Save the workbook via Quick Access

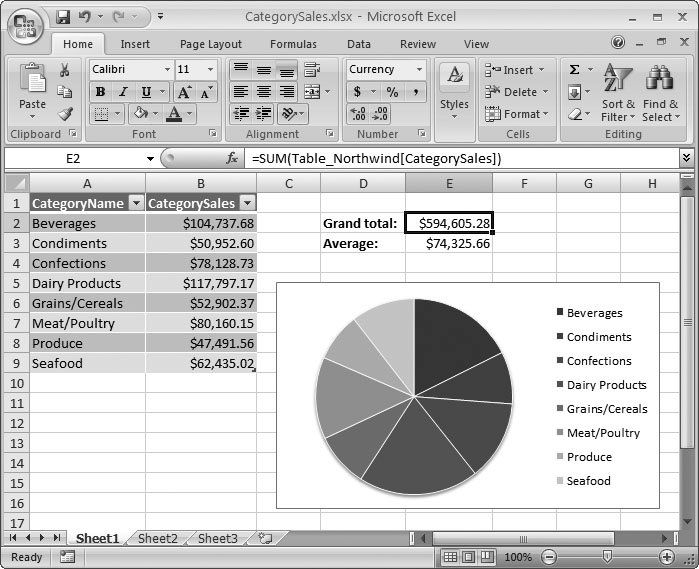[63, 17]
